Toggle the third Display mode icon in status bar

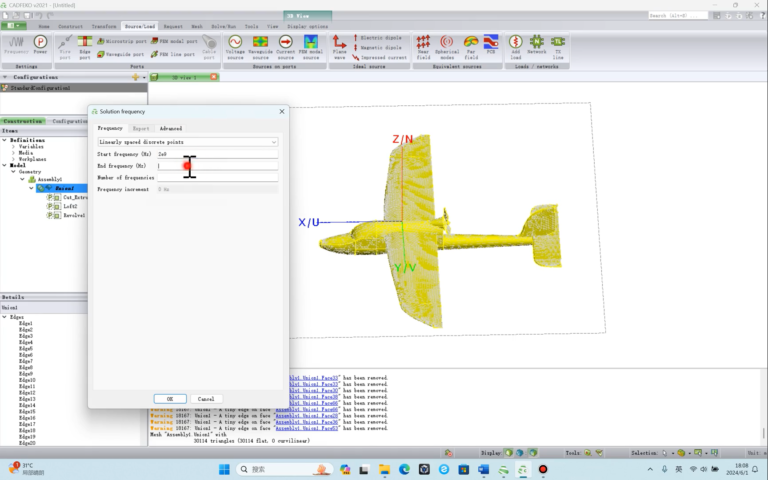(x=532, y=453)
